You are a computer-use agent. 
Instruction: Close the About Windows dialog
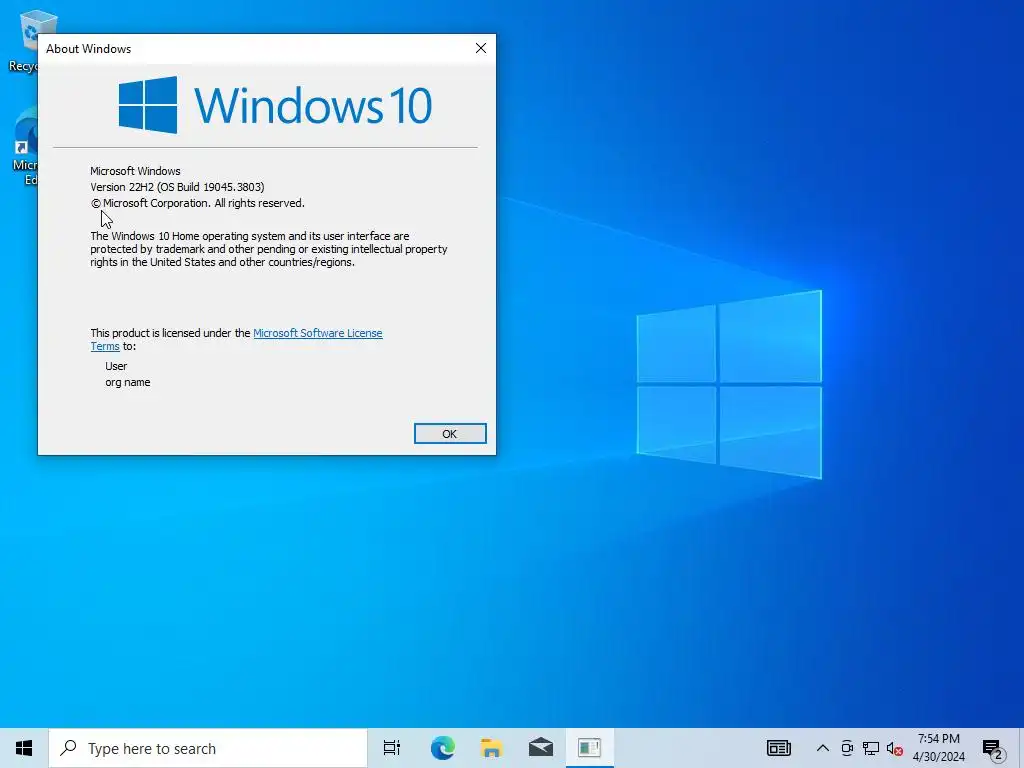tap(481, 48)
